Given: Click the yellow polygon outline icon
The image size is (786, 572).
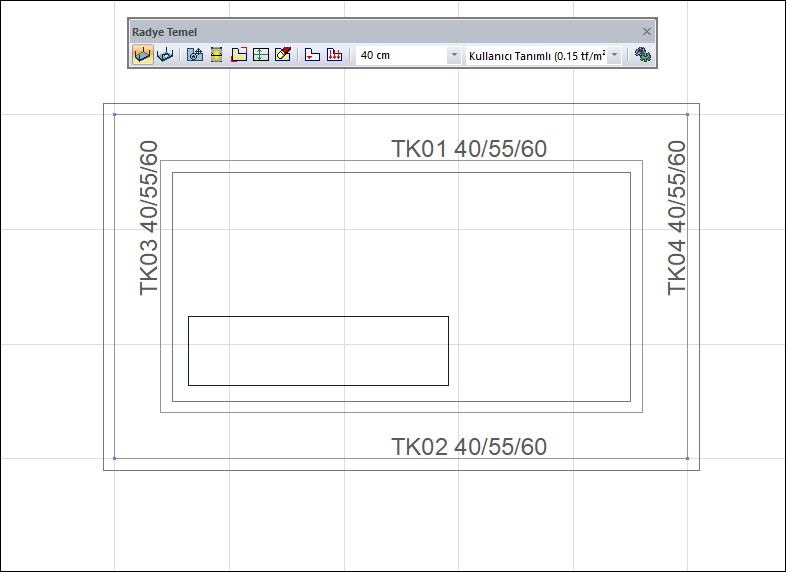Looking at the screenshot, I should pos(239,55).
